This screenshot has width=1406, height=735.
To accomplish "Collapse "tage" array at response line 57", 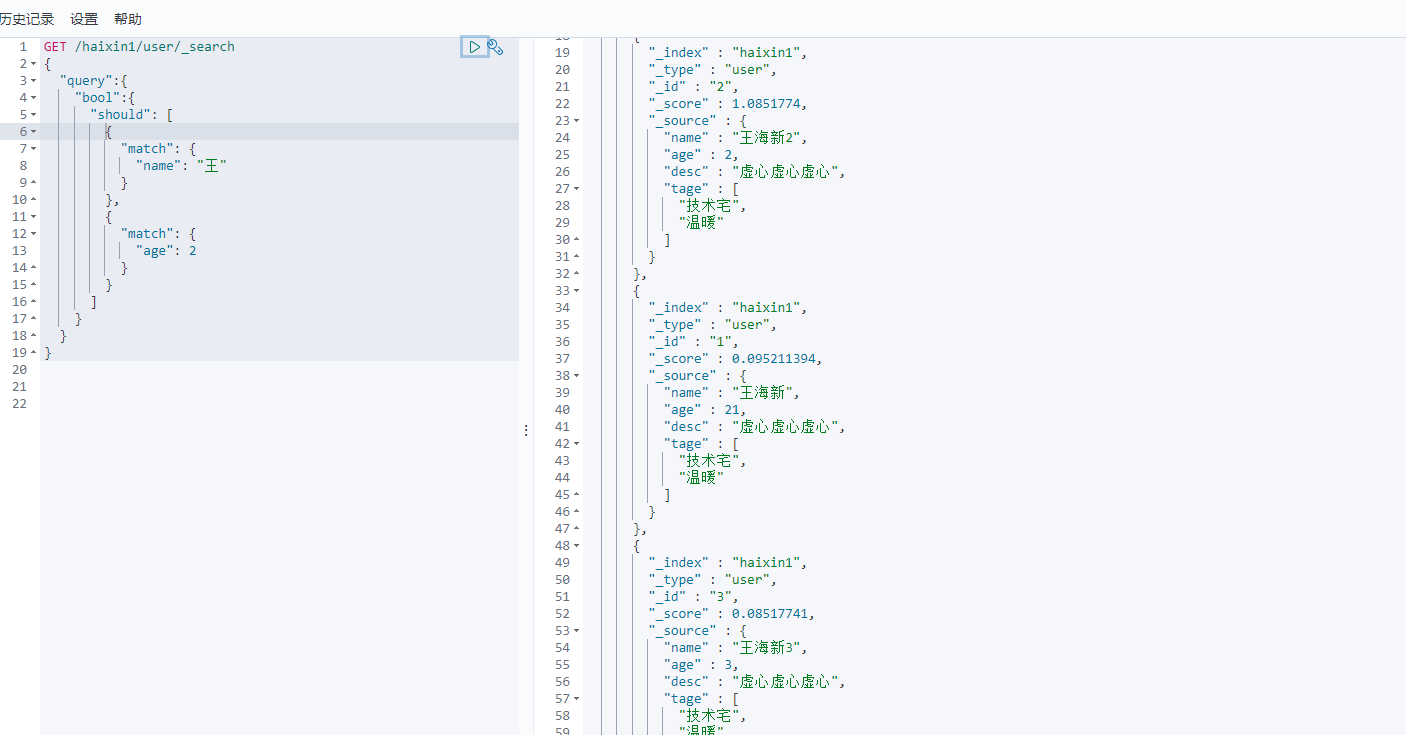I will [576, 699].
